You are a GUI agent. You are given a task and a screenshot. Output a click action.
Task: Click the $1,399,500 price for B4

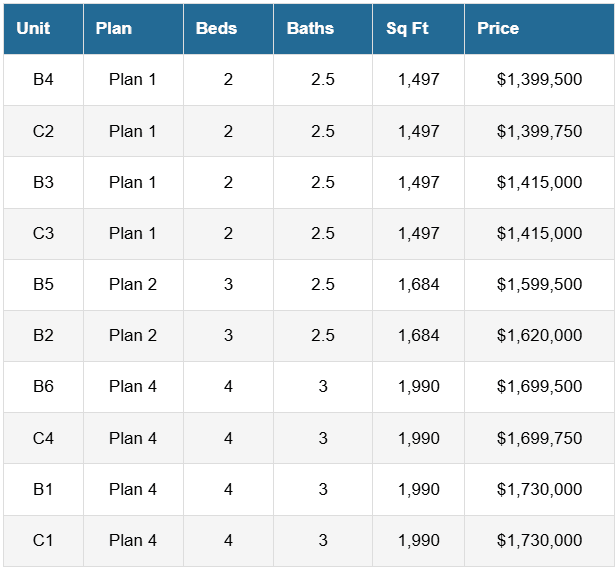click(539, 79)
